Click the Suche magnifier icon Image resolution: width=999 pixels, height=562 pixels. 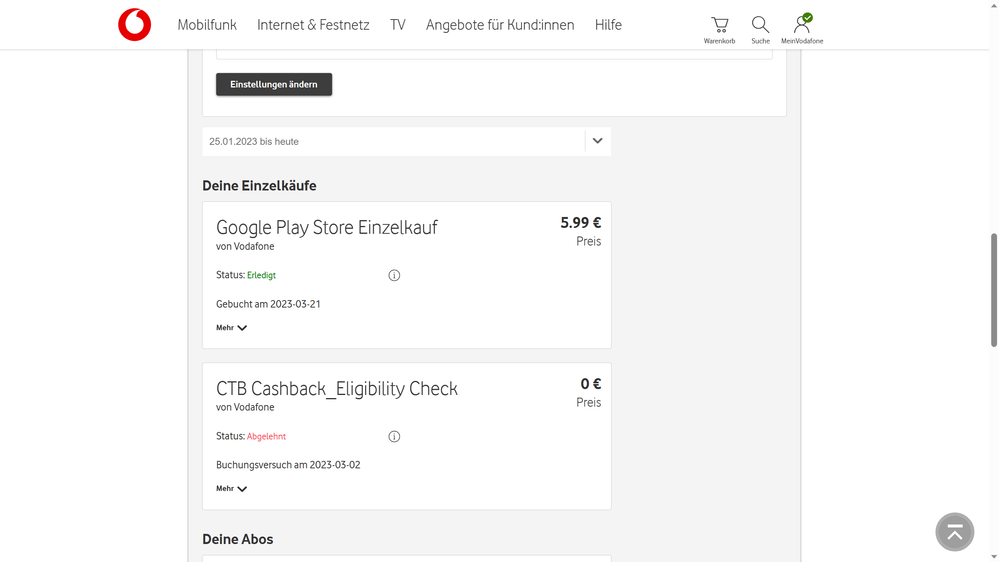(760, 24)
